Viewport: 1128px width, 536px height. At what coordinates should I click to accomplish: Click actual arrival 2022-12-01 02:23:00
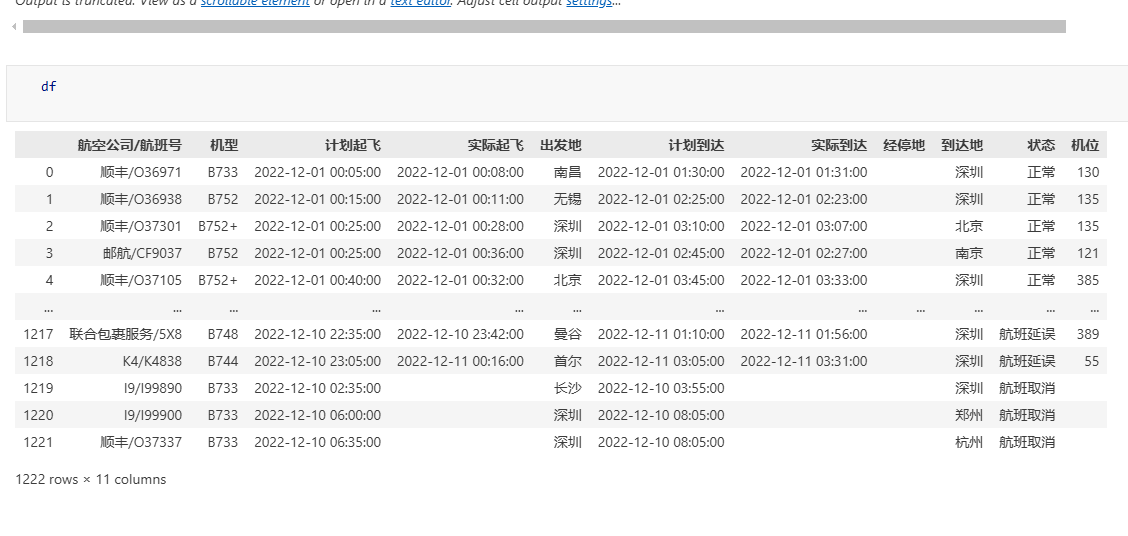[x=804, y=199]
